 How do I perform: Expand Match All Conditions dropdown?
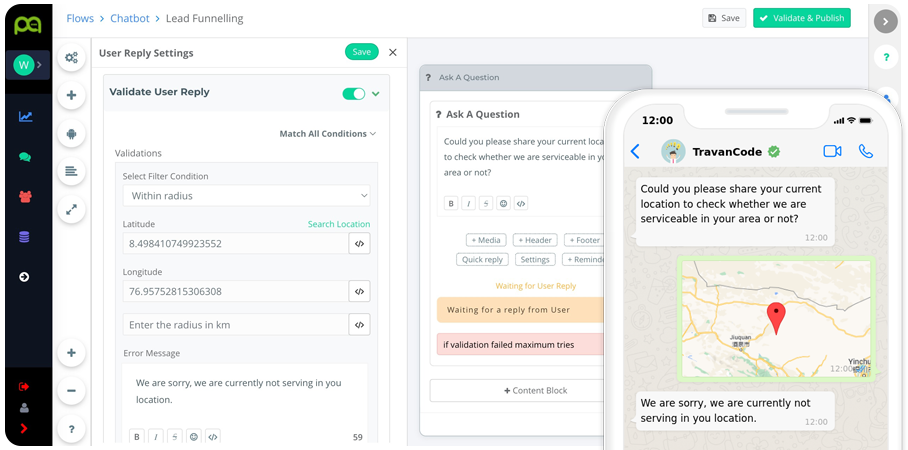(327, 134)
